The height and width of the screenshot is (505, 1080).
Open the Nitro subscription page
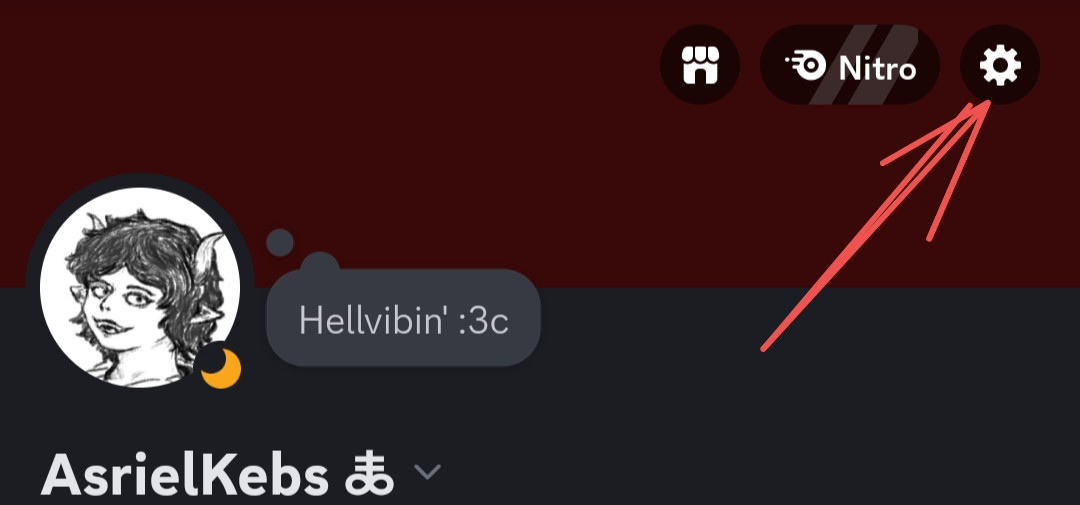[850, 65]
